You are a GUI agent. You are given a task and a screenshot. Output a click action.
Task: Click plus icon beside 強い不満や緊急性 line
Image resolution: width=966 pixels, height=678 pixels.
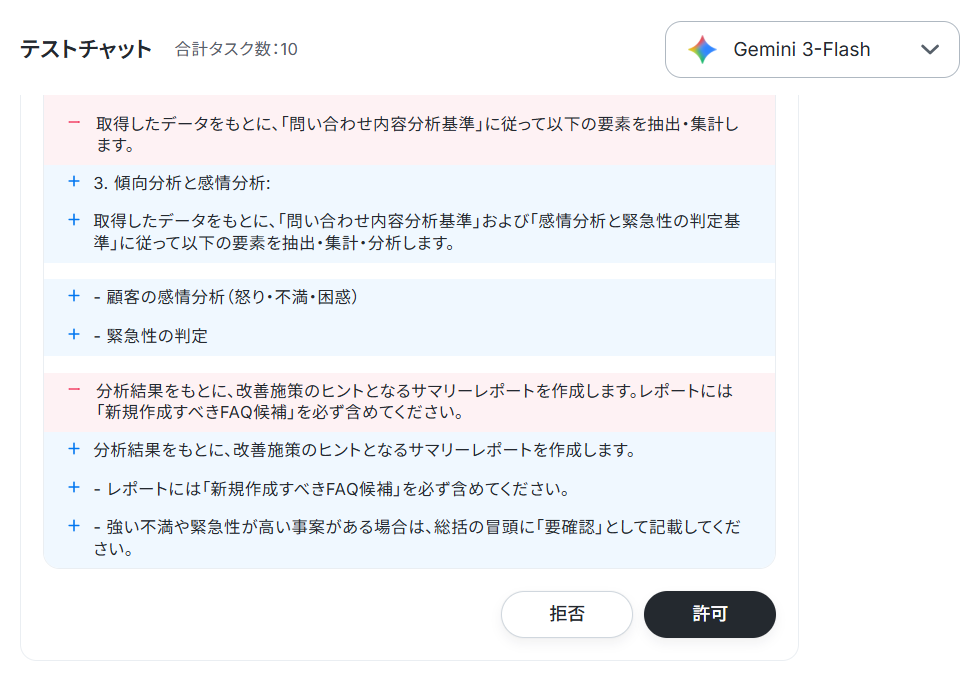[x=74, y=526]
